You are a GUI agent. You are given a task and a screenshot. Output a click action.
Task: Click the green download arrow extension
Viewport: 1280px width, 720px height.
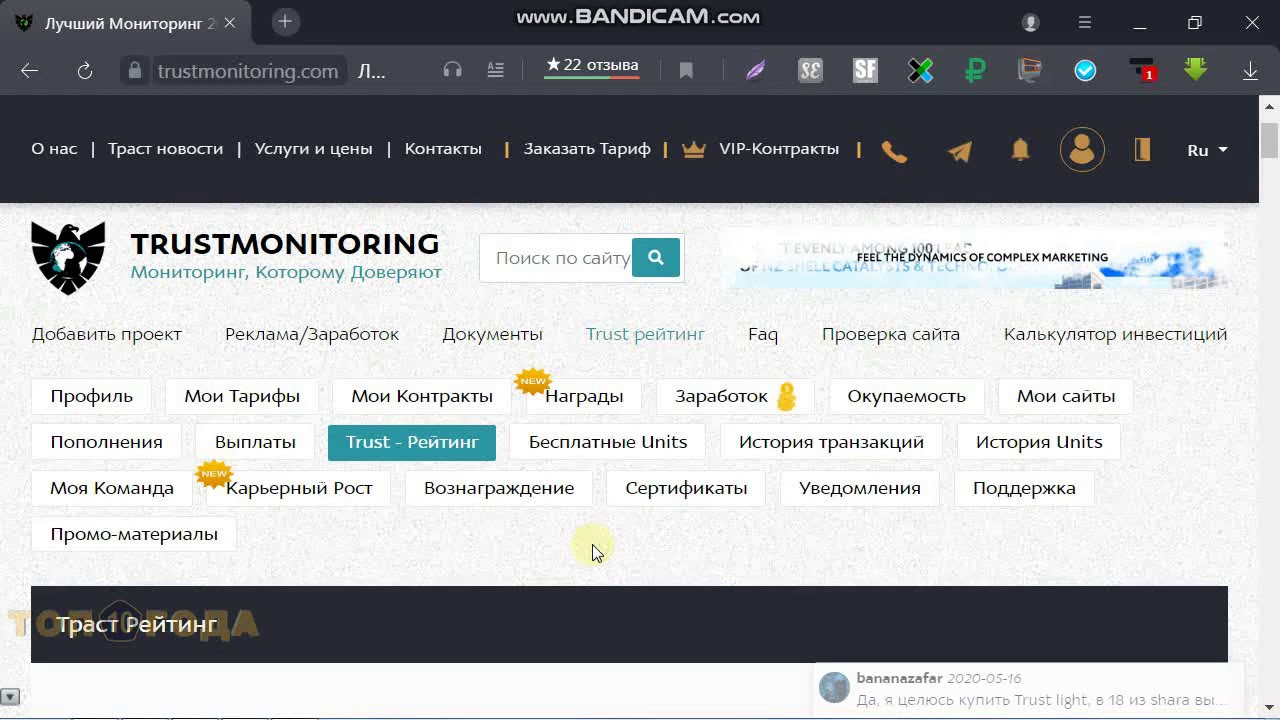click(x=1195, y=69)
